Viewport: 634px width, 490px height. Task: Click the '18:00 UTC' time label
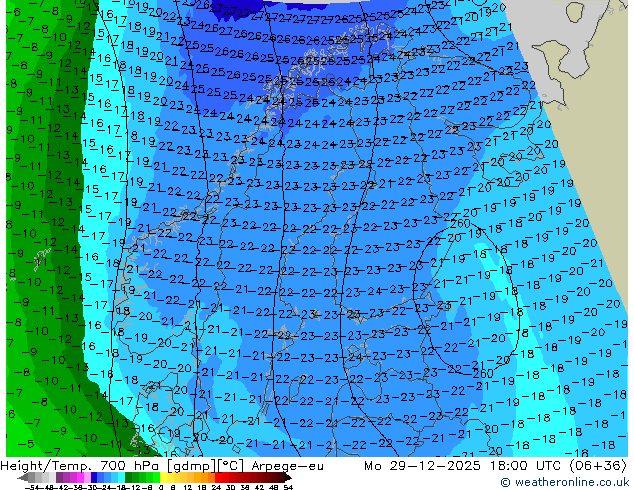click(x=528, y=466)
